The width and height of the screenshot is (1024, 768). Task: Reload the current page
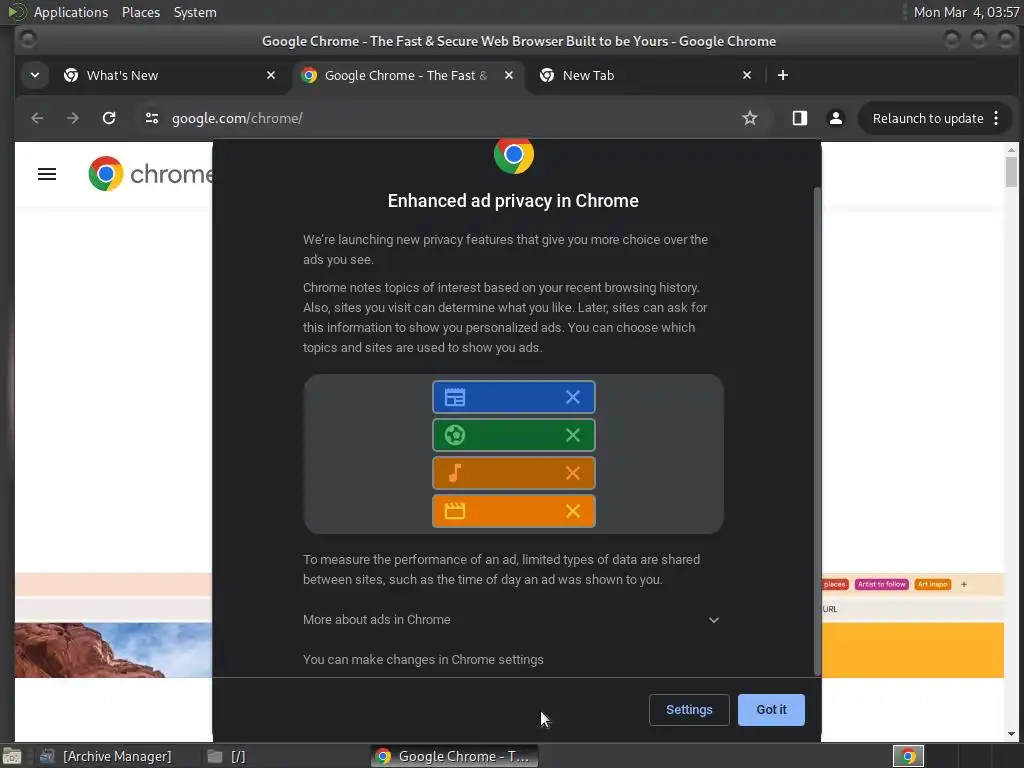(109, 118)
